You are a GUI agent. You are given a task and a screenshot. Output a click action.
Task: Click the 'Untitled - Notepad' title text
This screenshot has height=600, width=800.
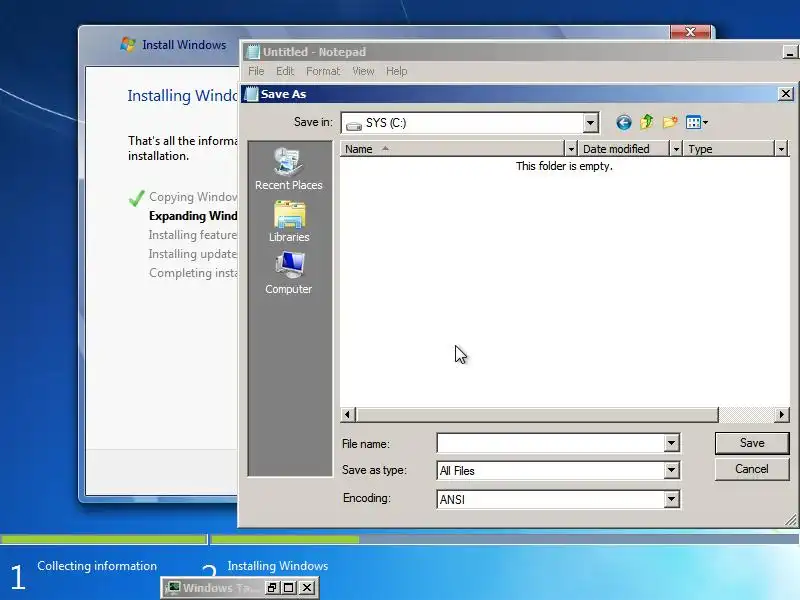[314, 52]
